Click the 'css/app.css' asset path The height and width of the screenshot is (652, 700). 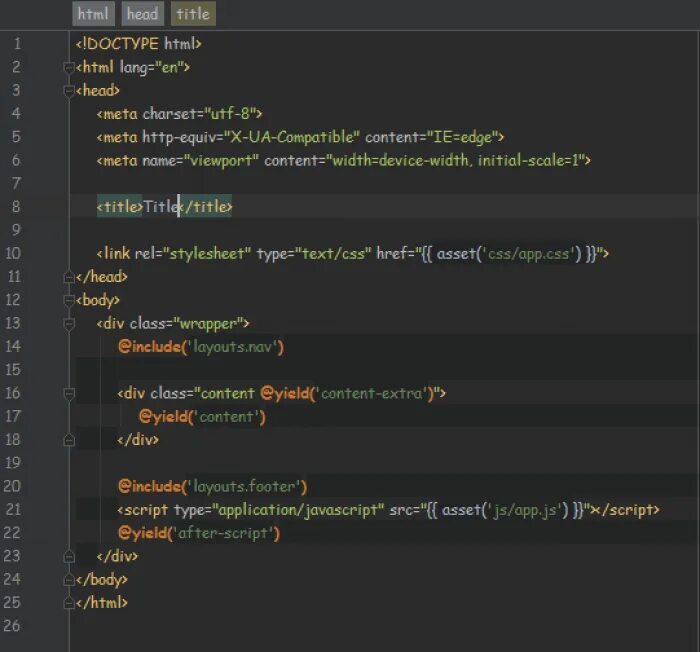pos(528,254)
